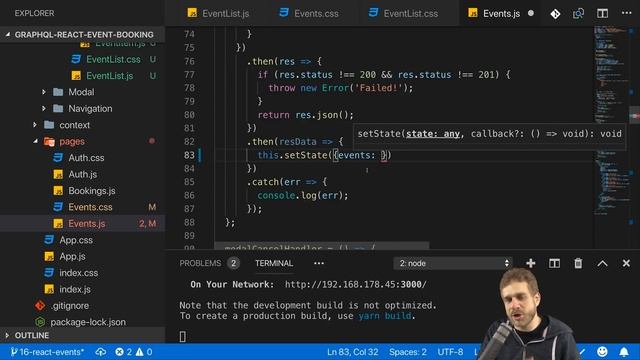Screen dimensions: 640x360
Task: Open the PROBLEMS panel tab
Action: (x=200, y=263)
